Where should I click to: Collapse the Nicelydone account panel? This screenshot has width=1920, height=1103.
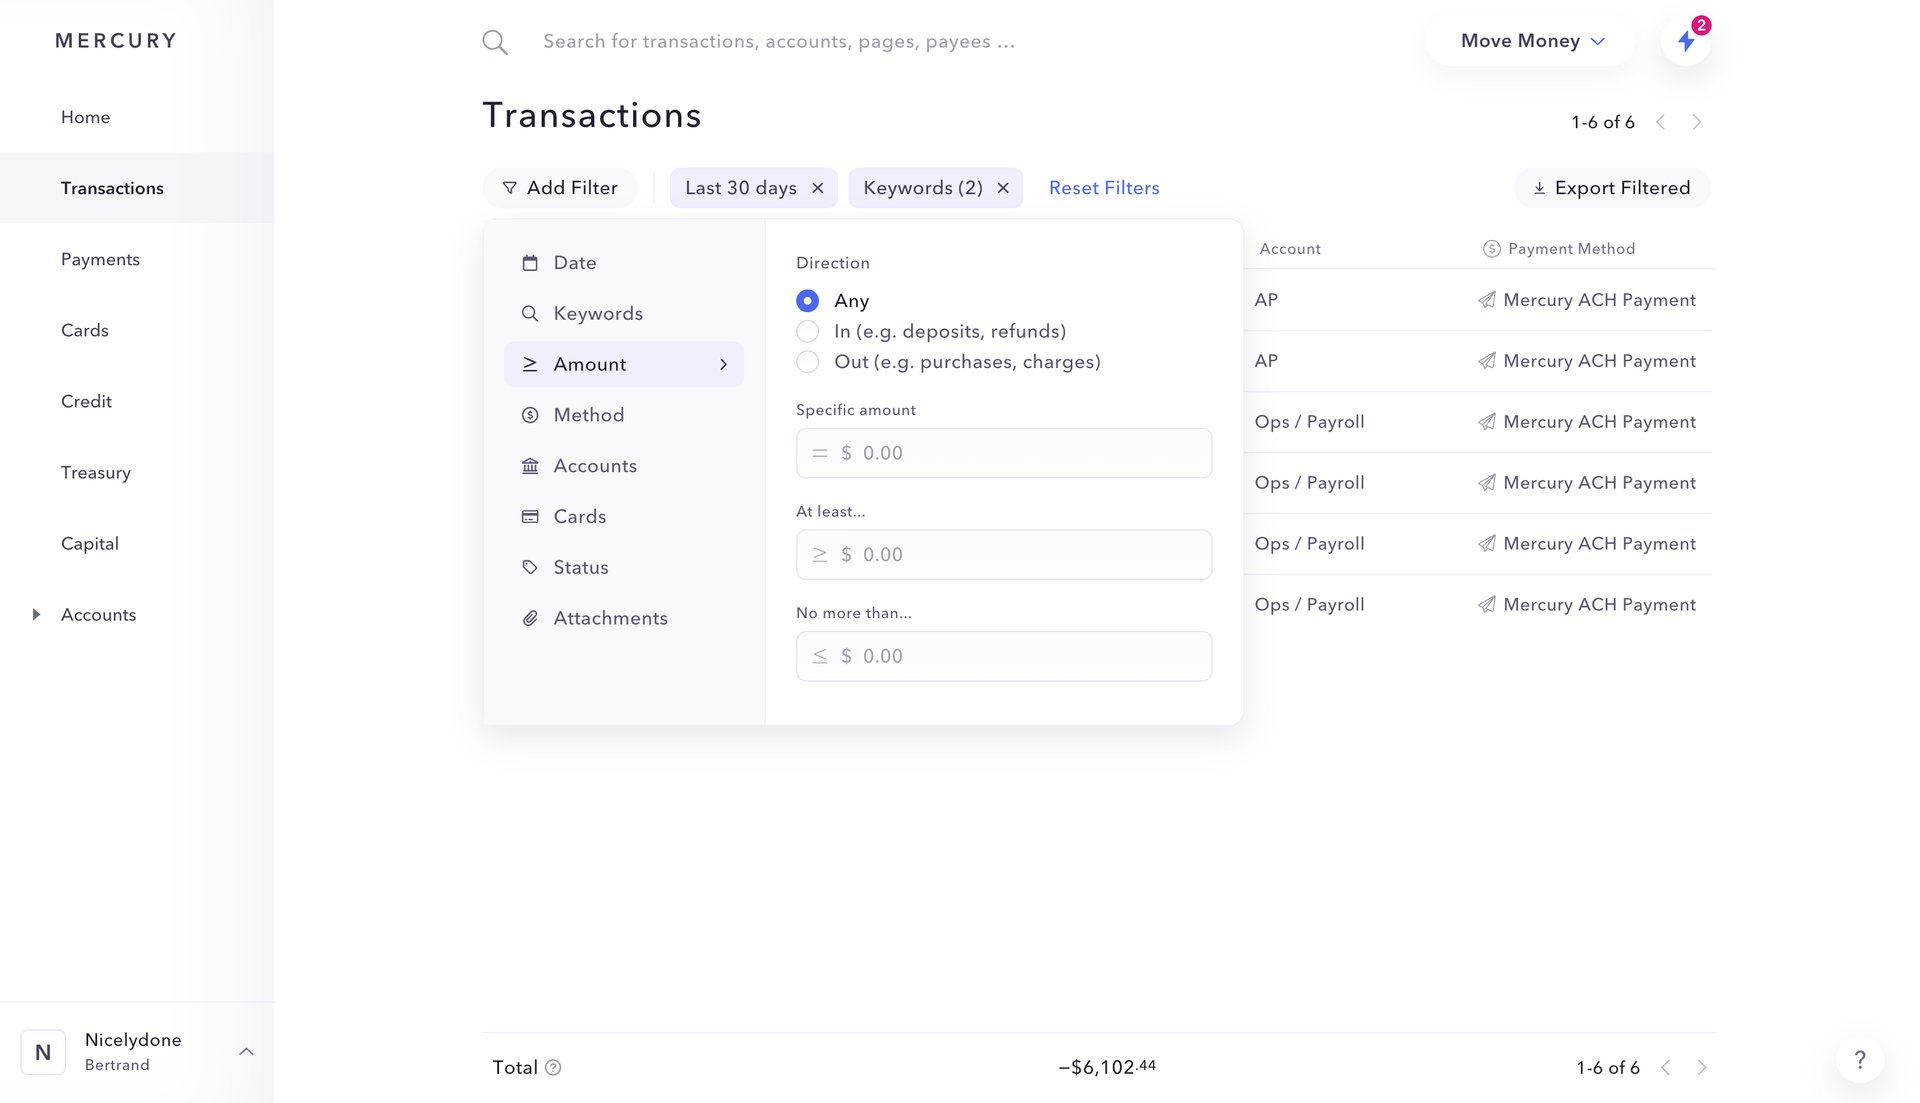247,1051
